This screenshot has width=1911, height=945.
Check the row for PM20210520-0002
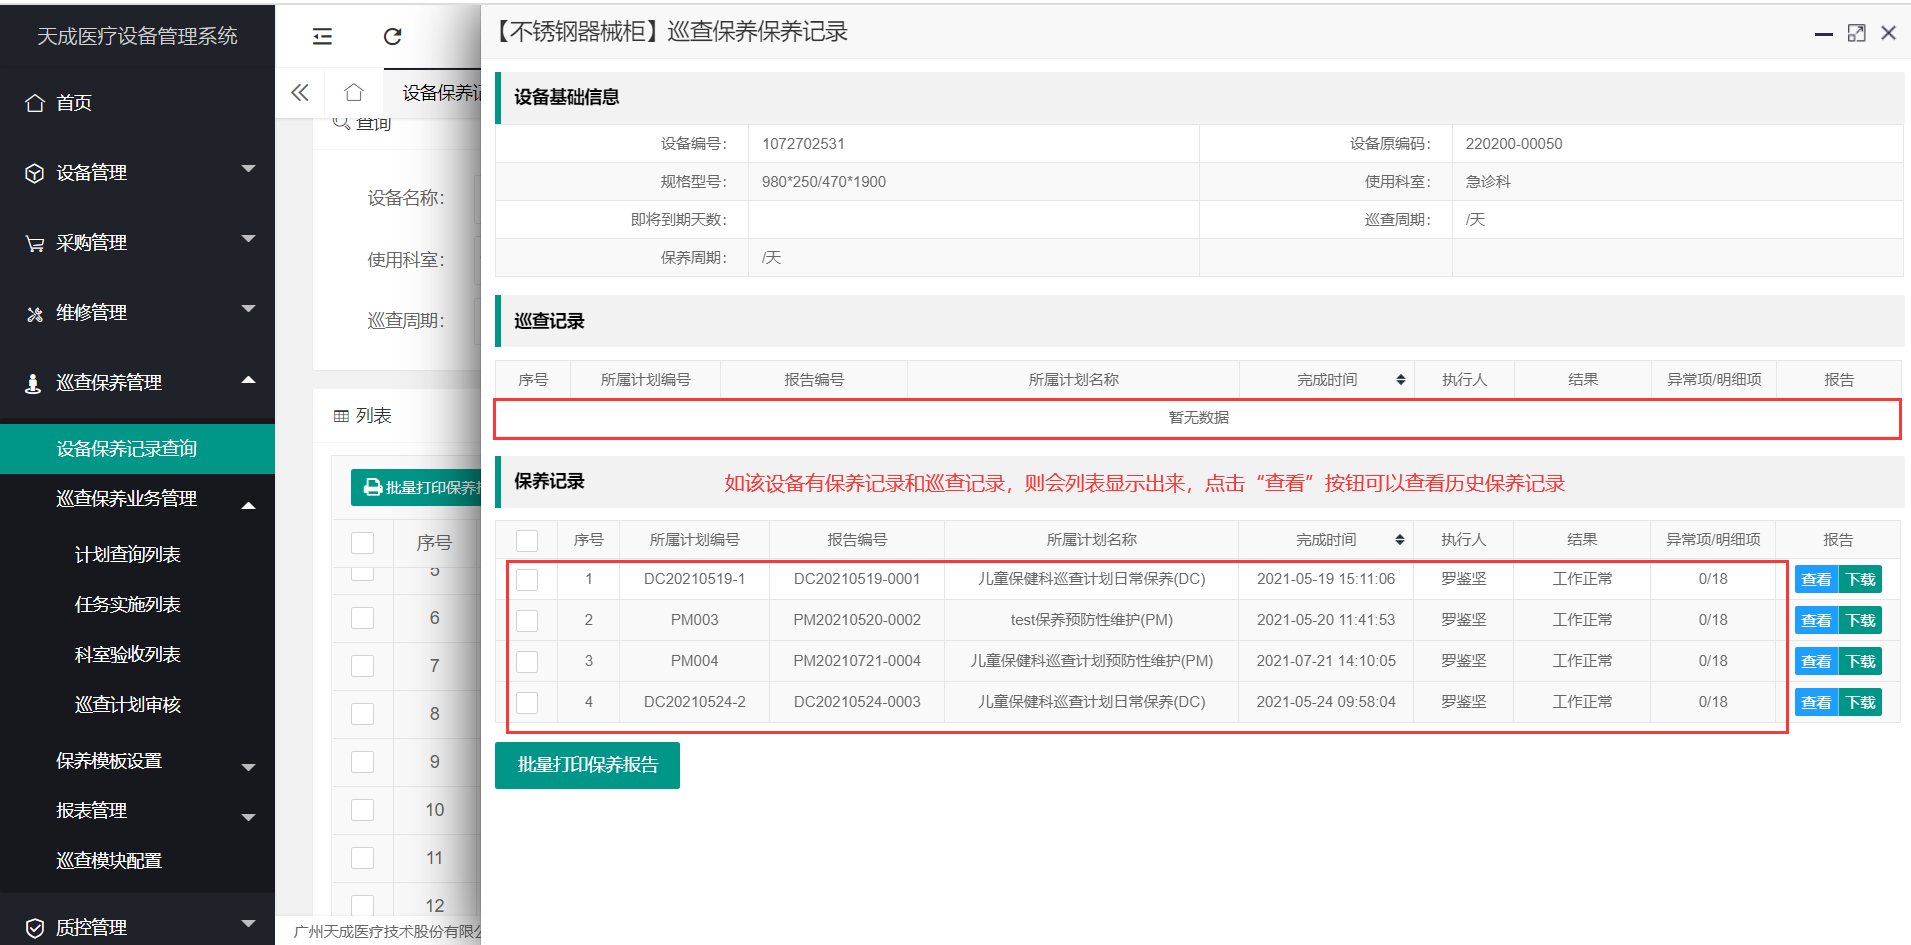[527, 621]
